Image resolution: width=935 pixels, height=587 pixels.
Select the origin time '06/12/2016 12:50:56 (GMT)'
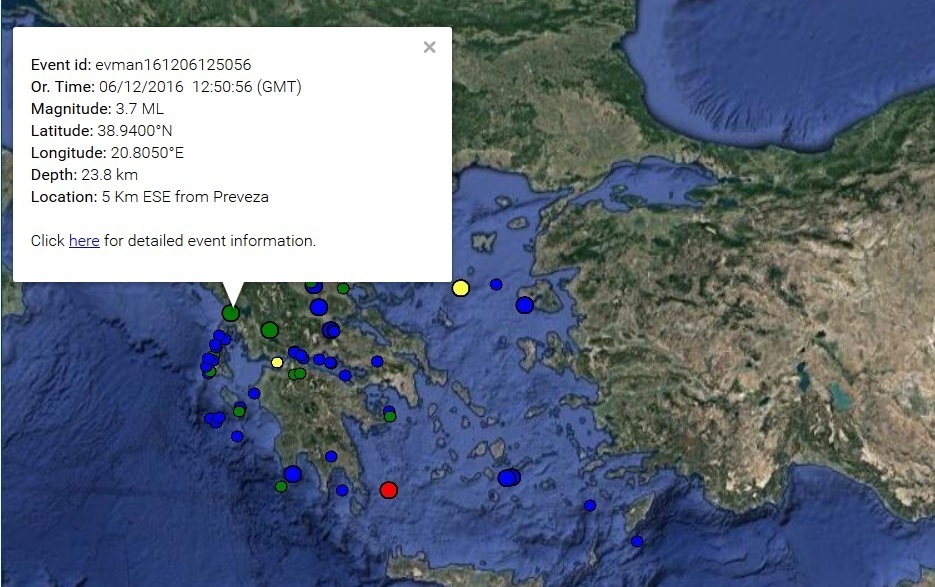click(200, 86)
